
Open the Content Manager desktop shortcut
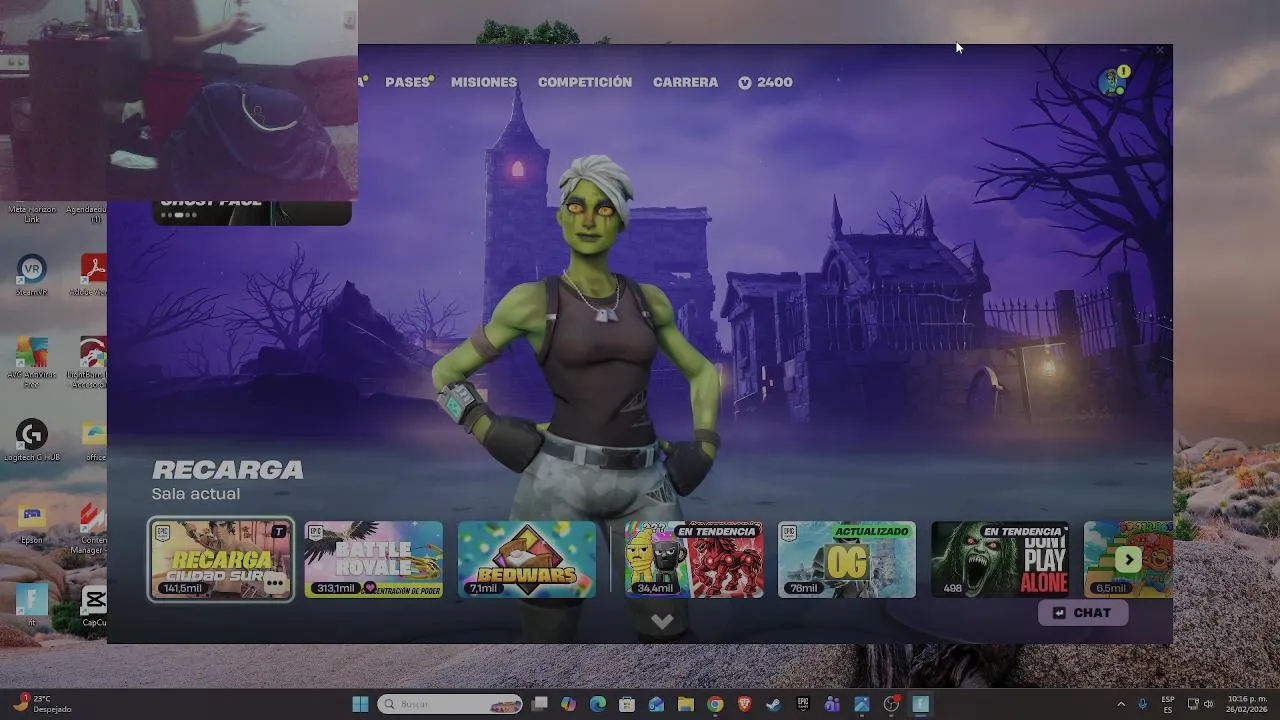tap(94, 527)
